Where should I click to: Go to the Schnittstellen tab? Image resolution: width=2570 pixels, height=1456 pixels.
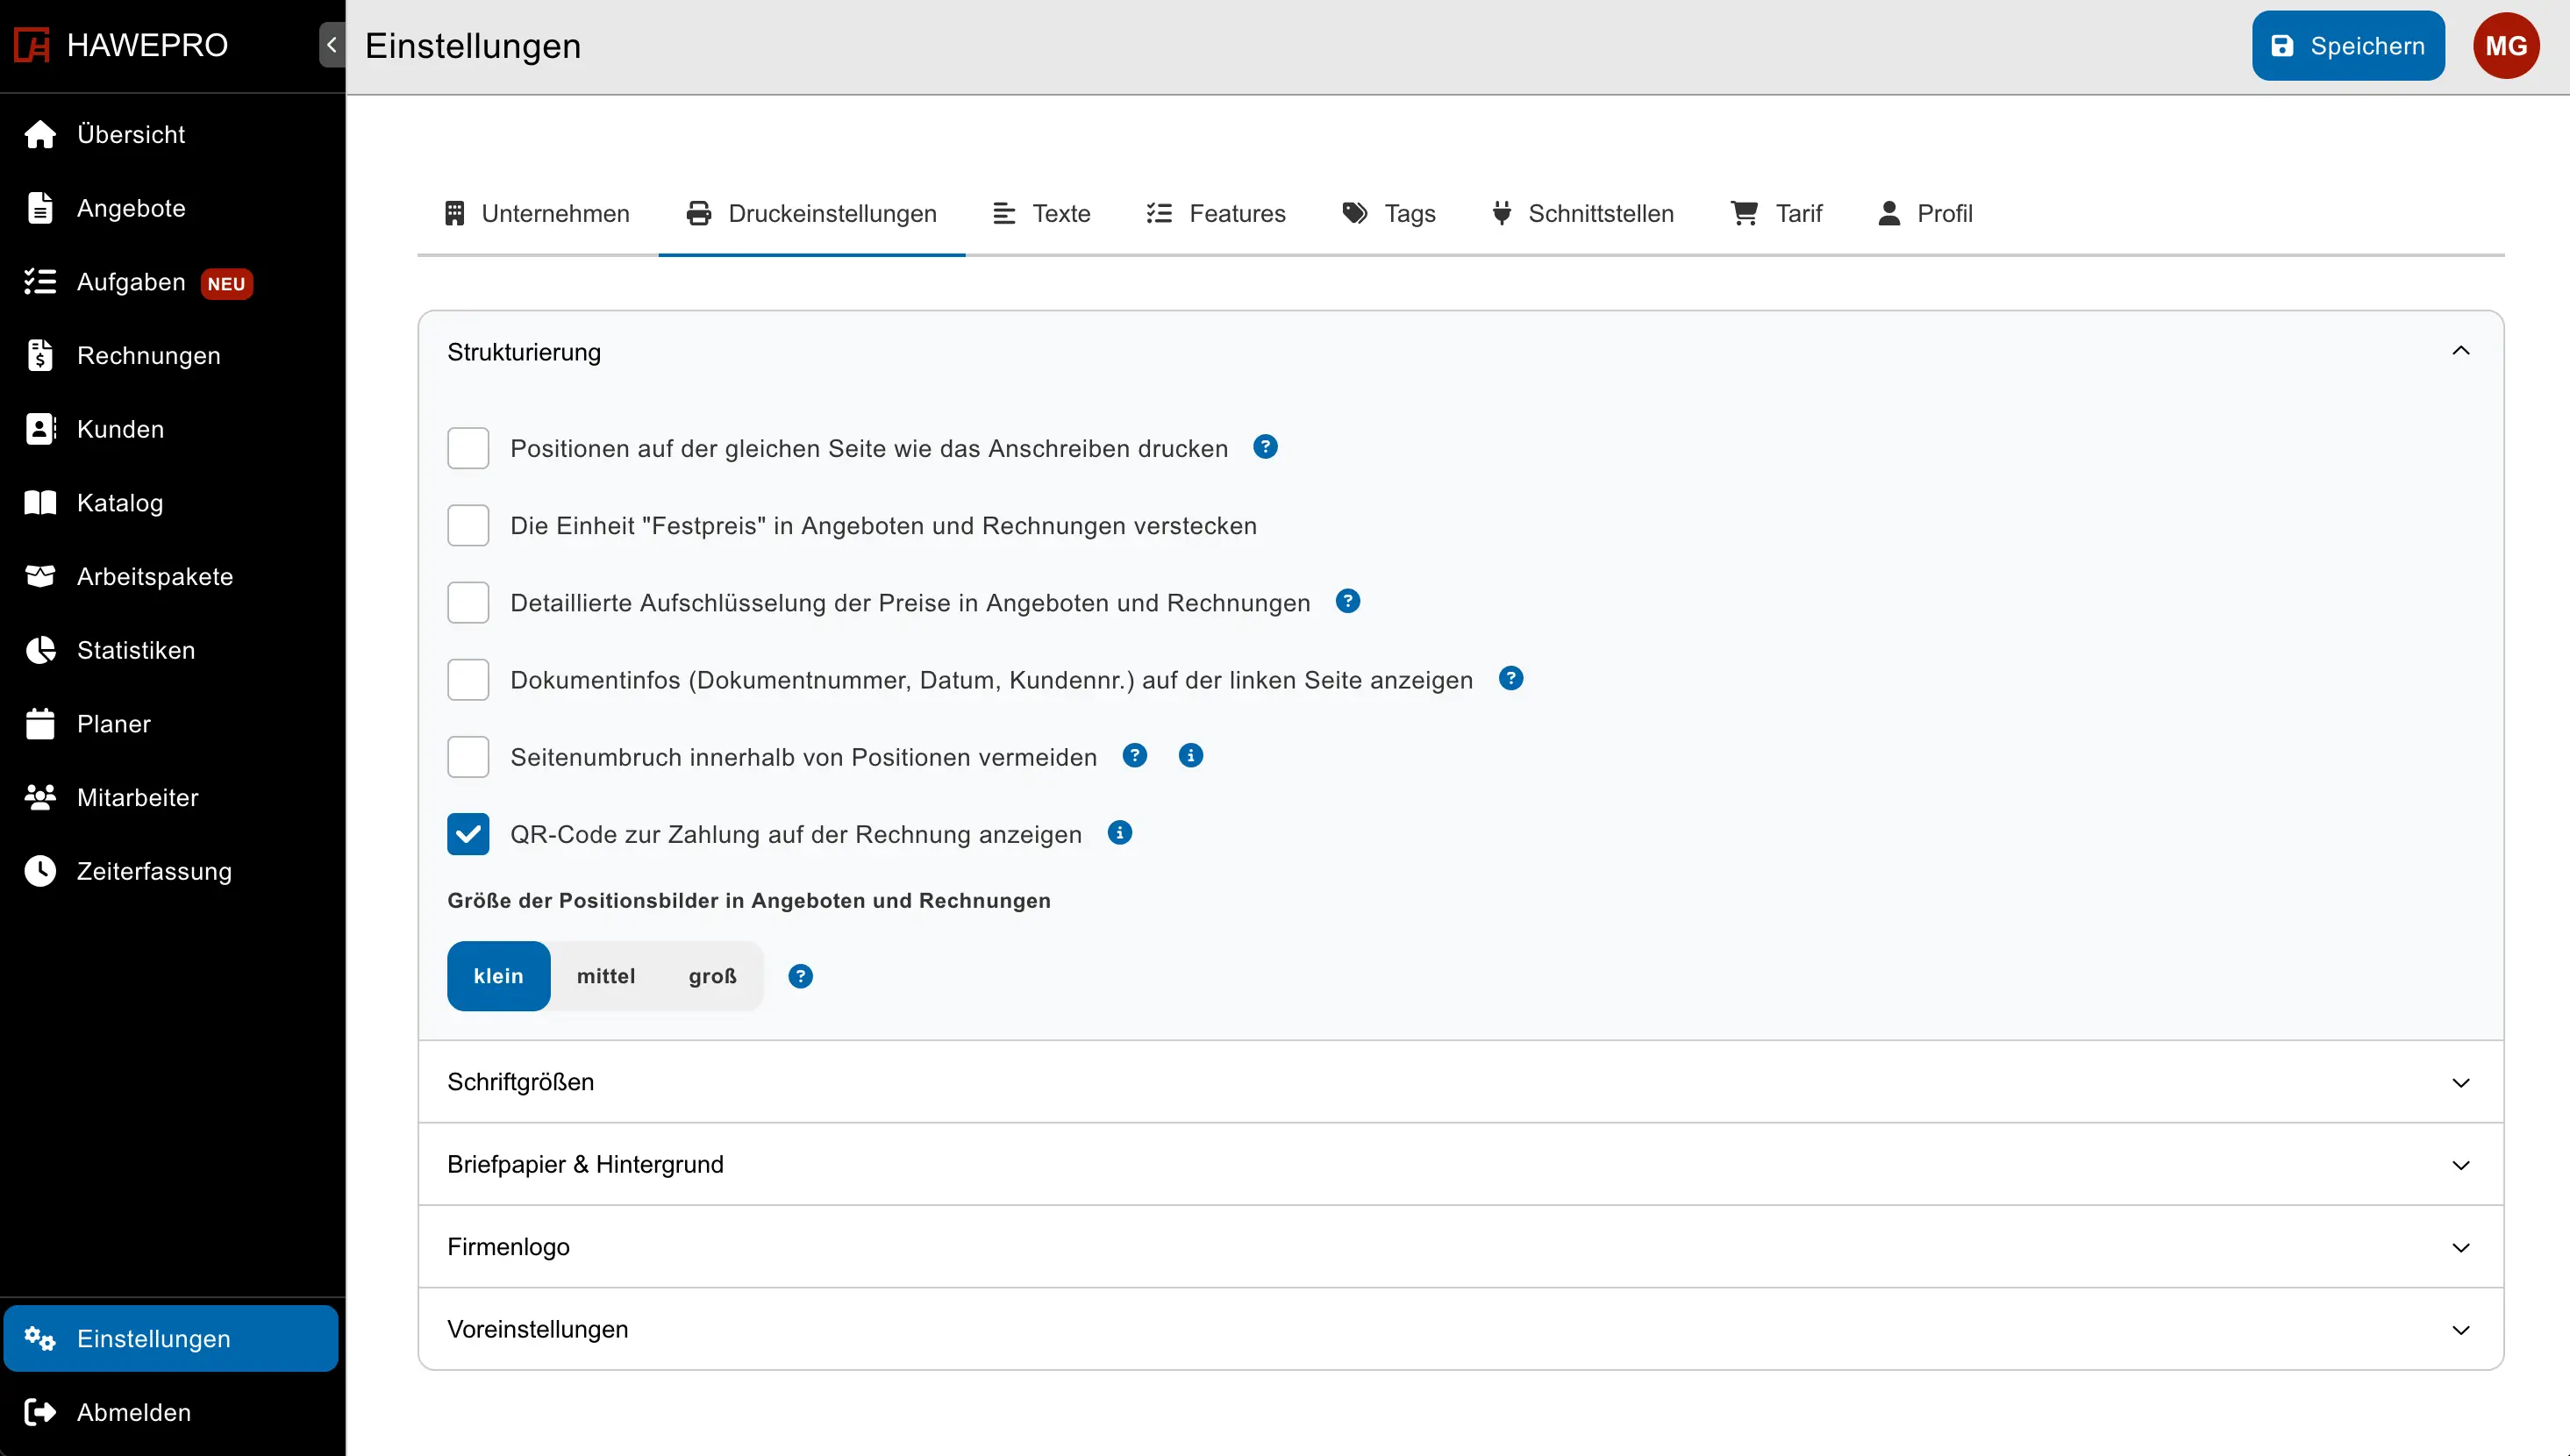1582,213
